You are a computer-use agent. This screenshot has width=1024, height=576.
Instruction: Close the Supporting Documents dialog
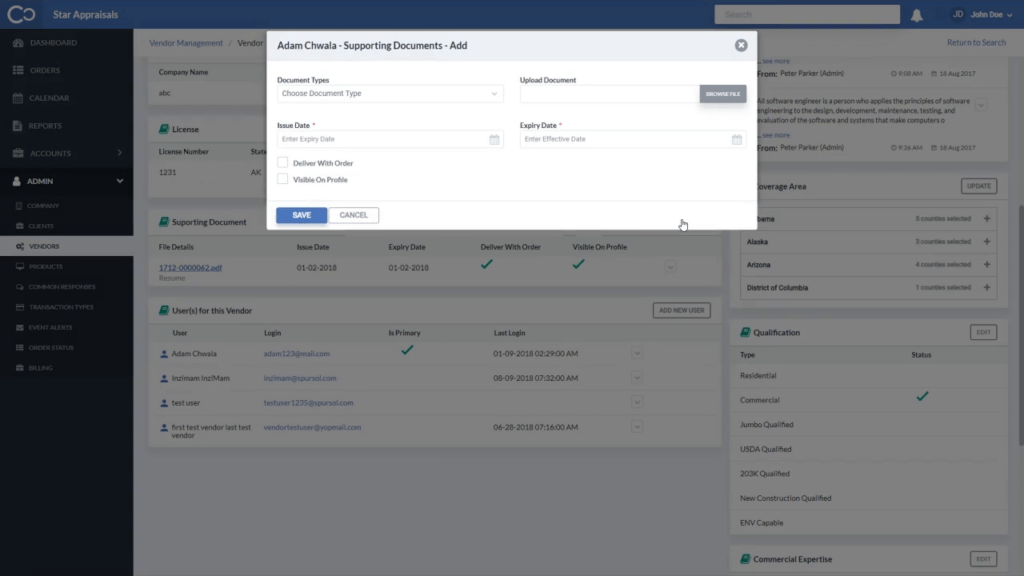click(741, 45)
